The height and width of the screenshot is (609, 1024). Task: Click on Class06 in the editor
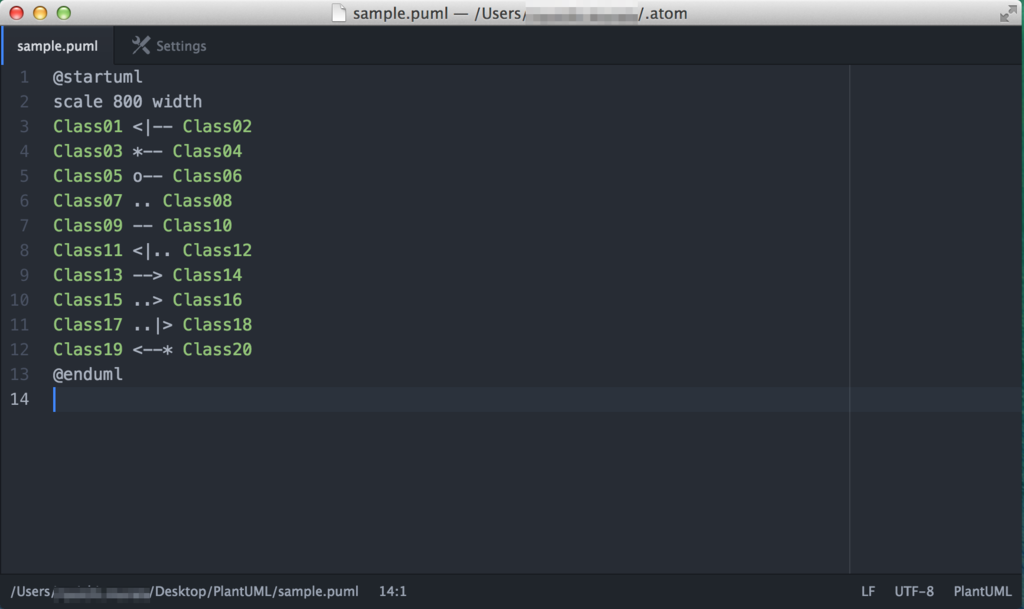point(207,176)
